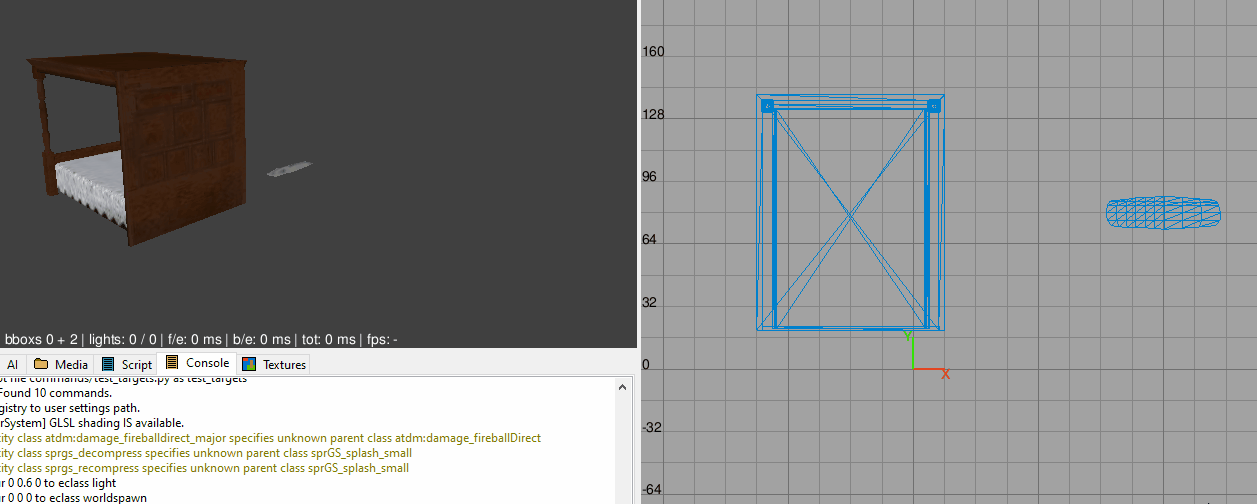Click the bed wireframe's top-right post
1257x504 pixels.
933,105
